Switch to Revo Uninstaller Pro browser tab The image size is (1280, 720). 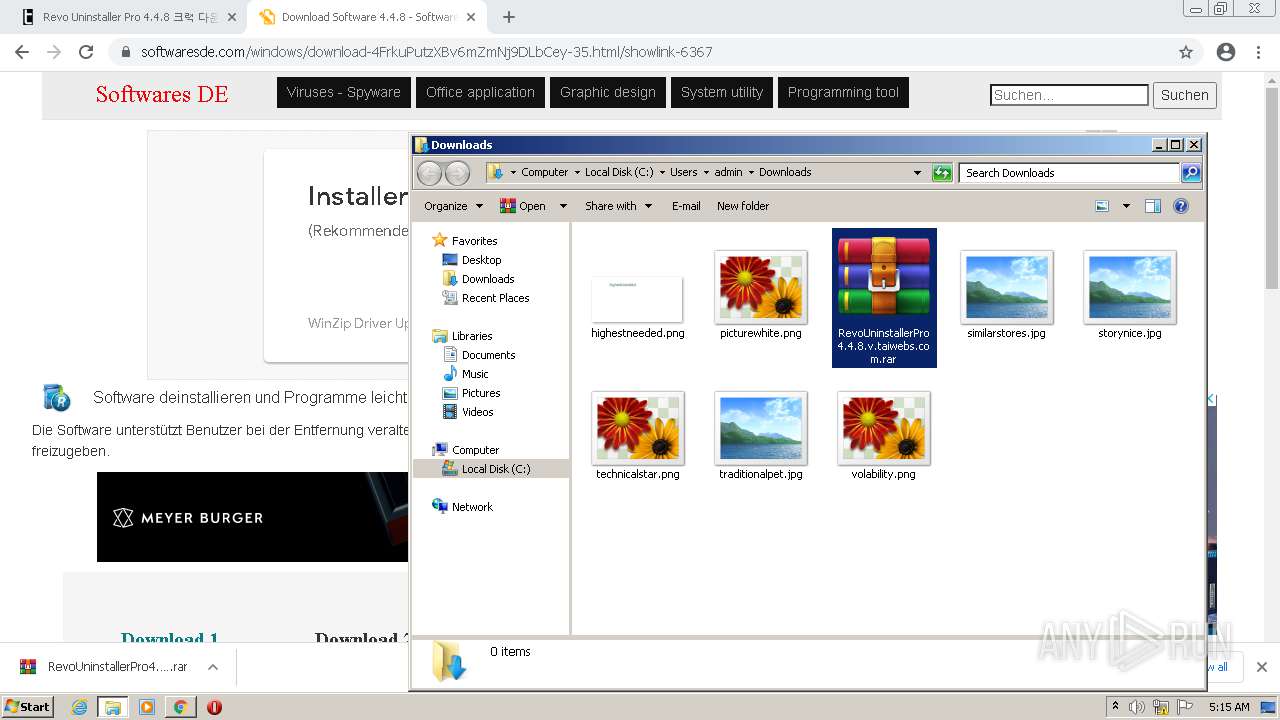pyautogui.click(x=128, y=17)
